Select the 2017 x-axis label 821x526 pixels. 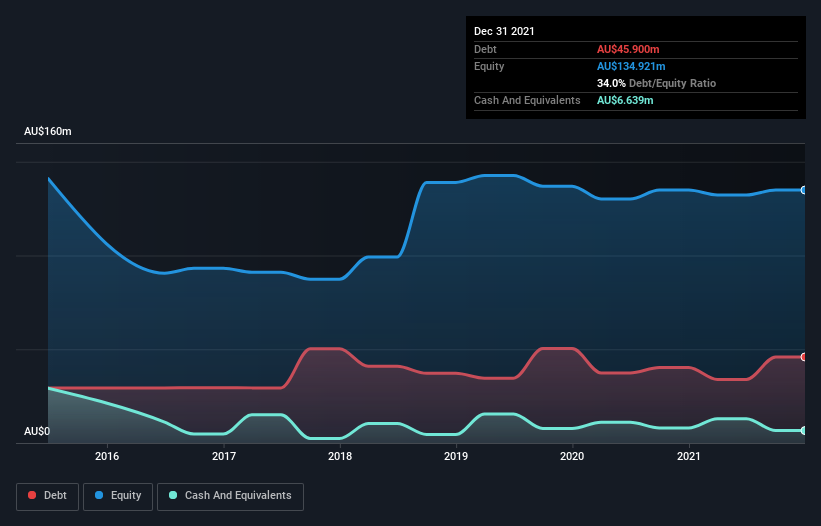pyautogui.click(x=224, y=456)
